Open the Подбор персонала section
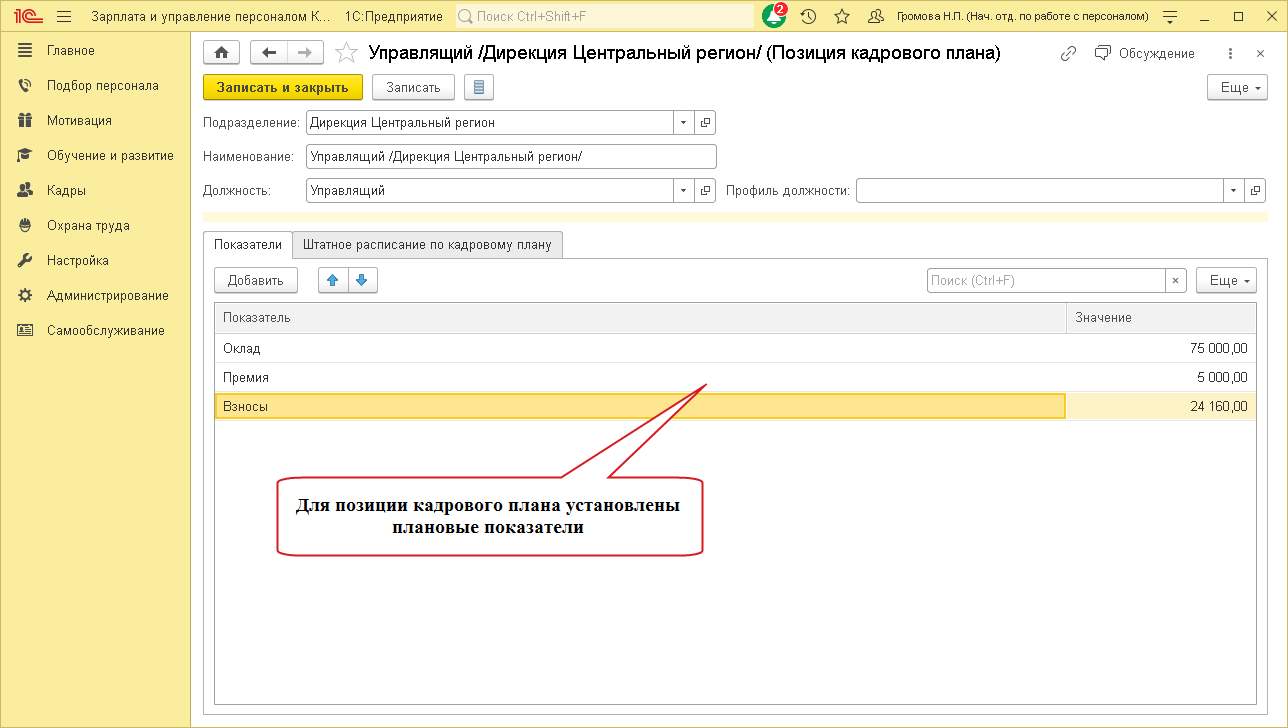The width and height of the screenshot is (1288, 728). [x=102, y=86]
